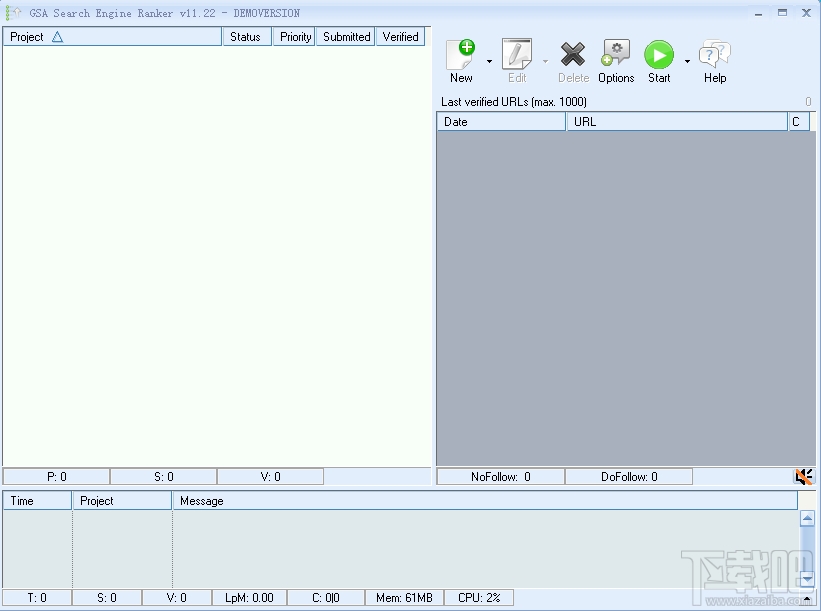Open Help using the question mark icon
The height and width of the screenshot is (611, 821).
click(714, 55)
